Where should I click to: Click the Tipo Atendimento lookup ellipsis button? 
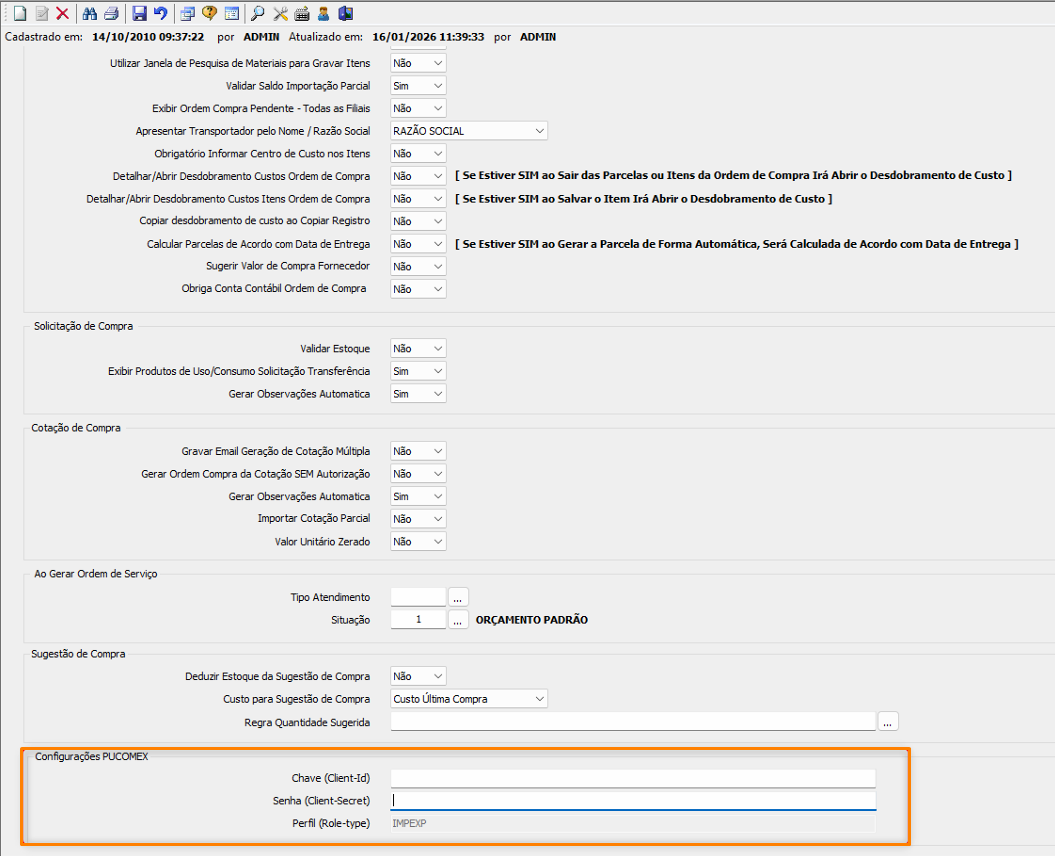pos(458,597)
